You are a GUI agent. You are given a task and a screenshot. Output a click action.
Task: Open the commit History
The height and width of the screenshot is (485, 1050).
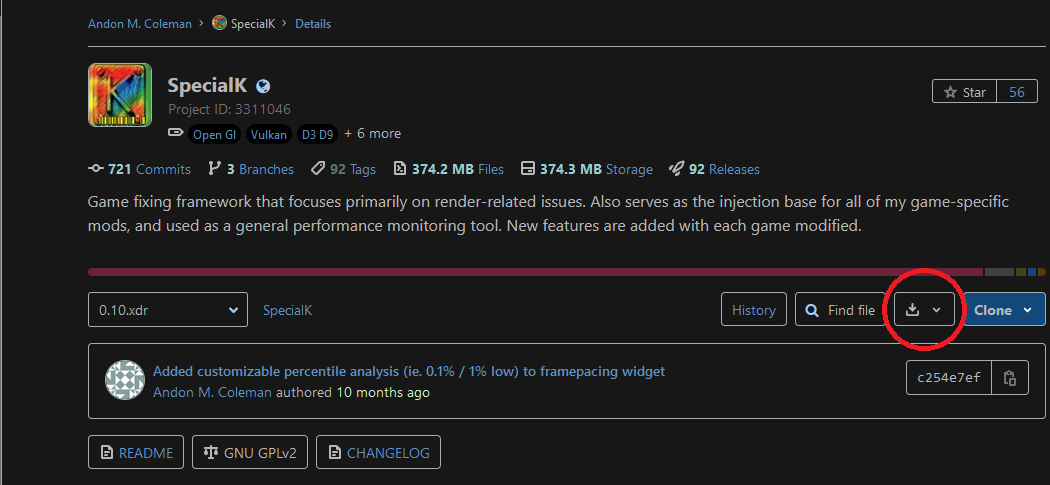coord(753,310)
